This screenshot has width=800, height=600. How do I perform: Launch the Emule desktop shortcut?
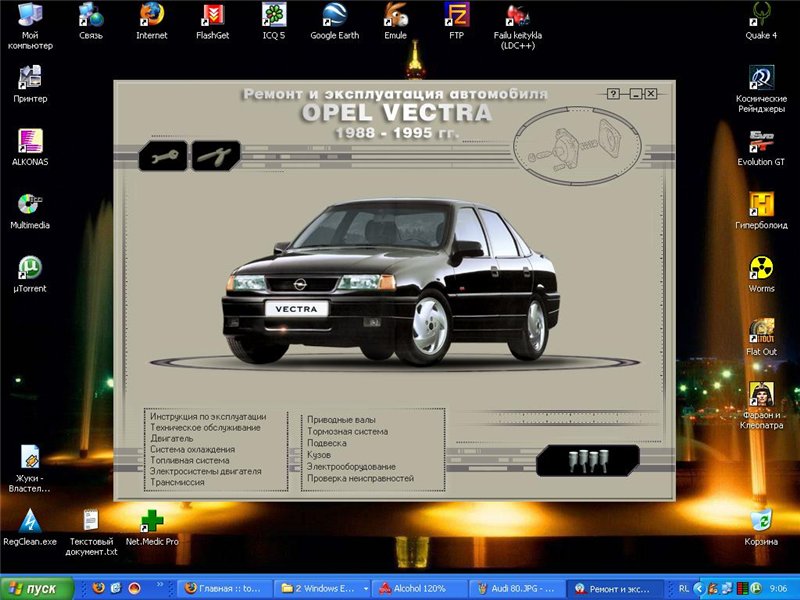395,21
